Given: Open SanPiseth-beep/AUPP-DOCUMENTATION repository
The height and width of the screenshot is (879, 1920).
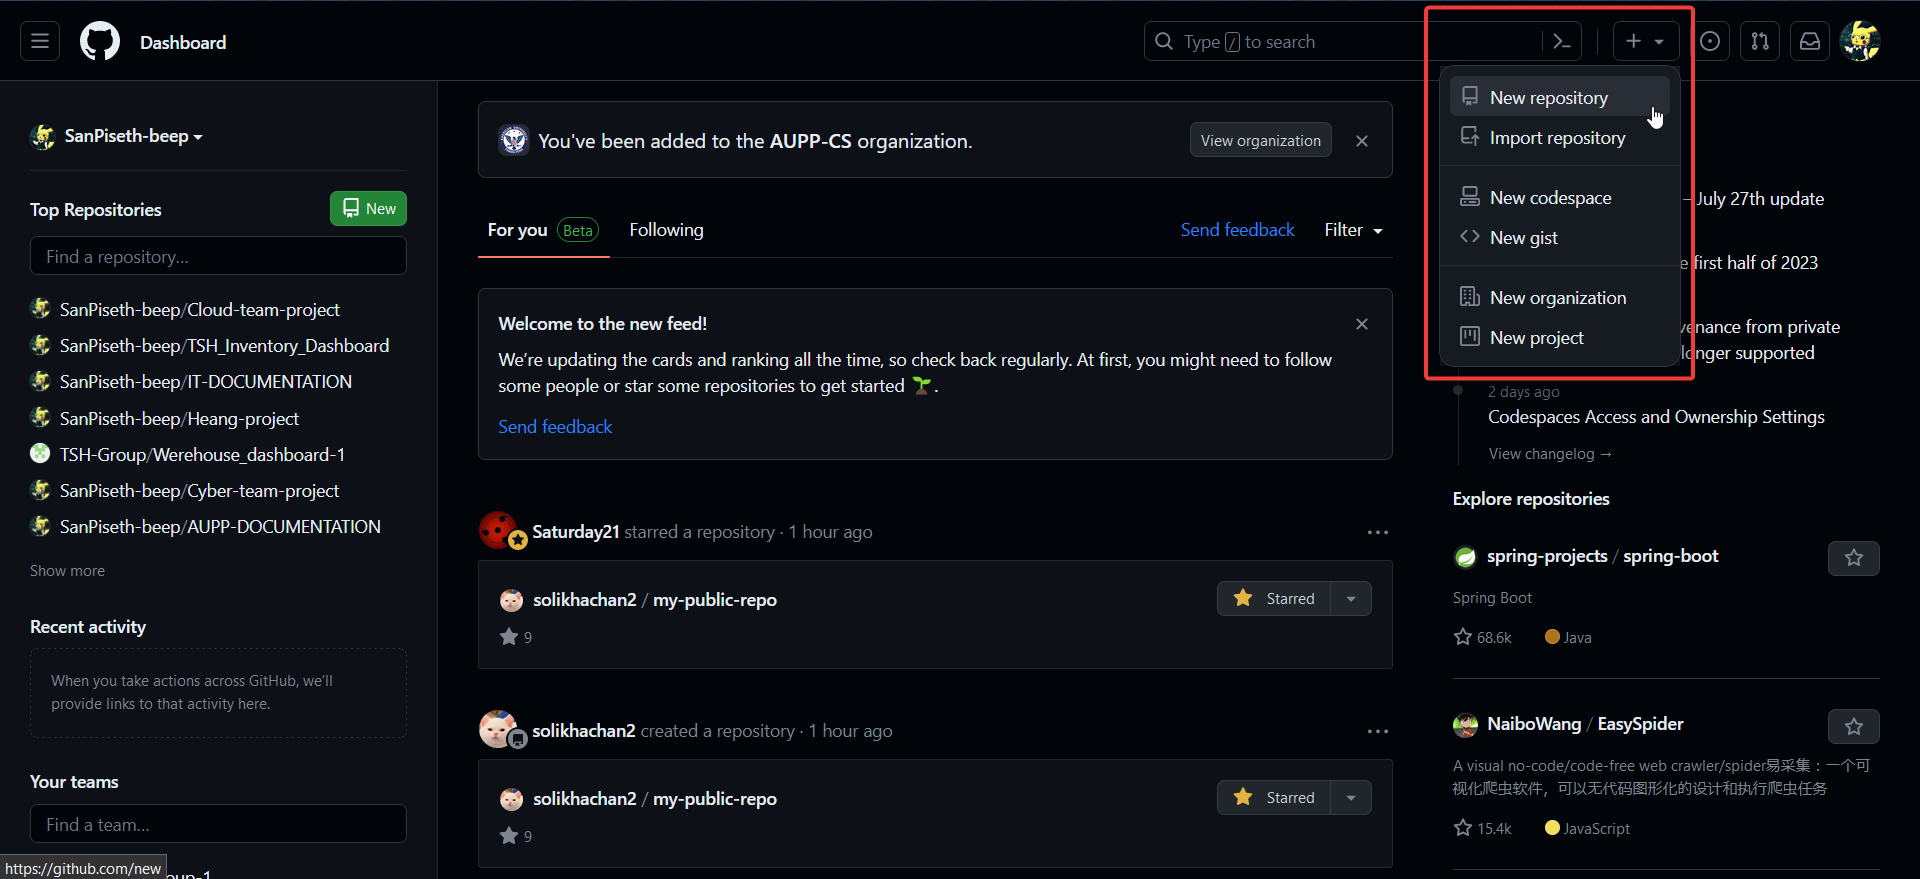Looking at the screenshot, I should click(x=220, y=526).
